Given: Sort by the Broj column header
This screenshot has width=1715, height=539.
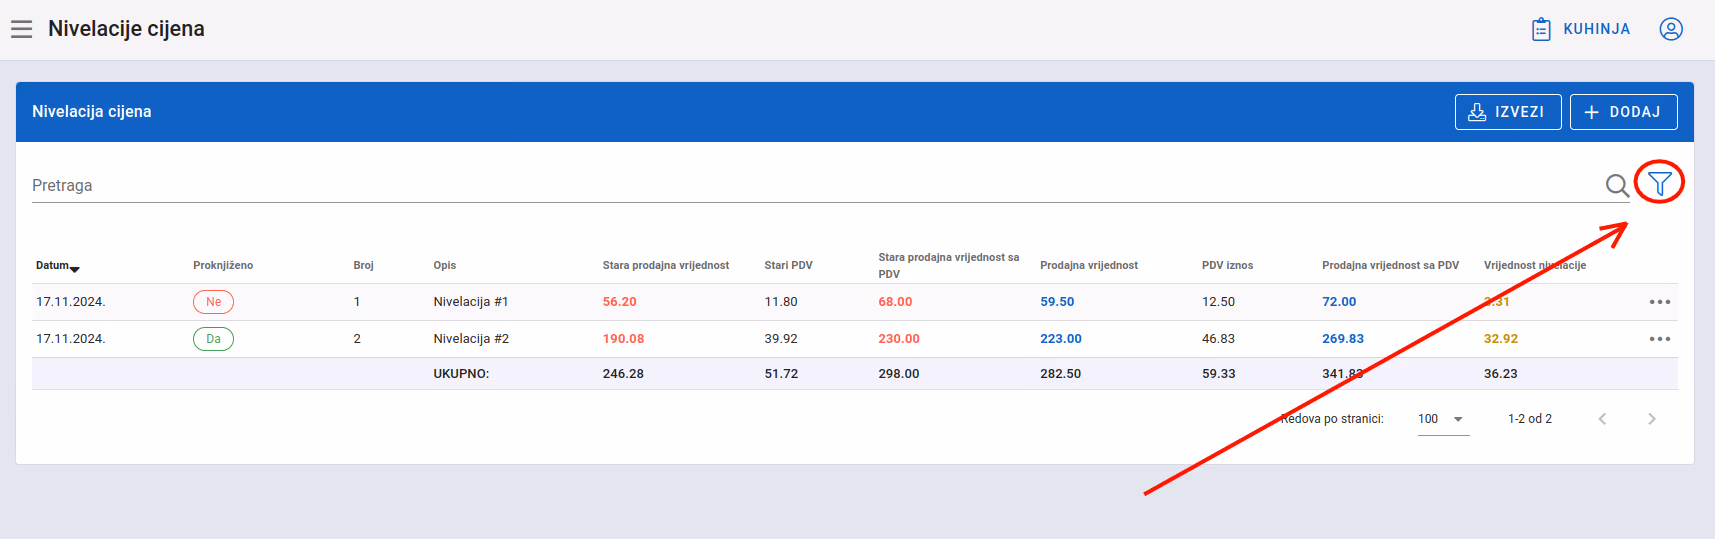Looking at the screenshot, I should coord(363,266).
